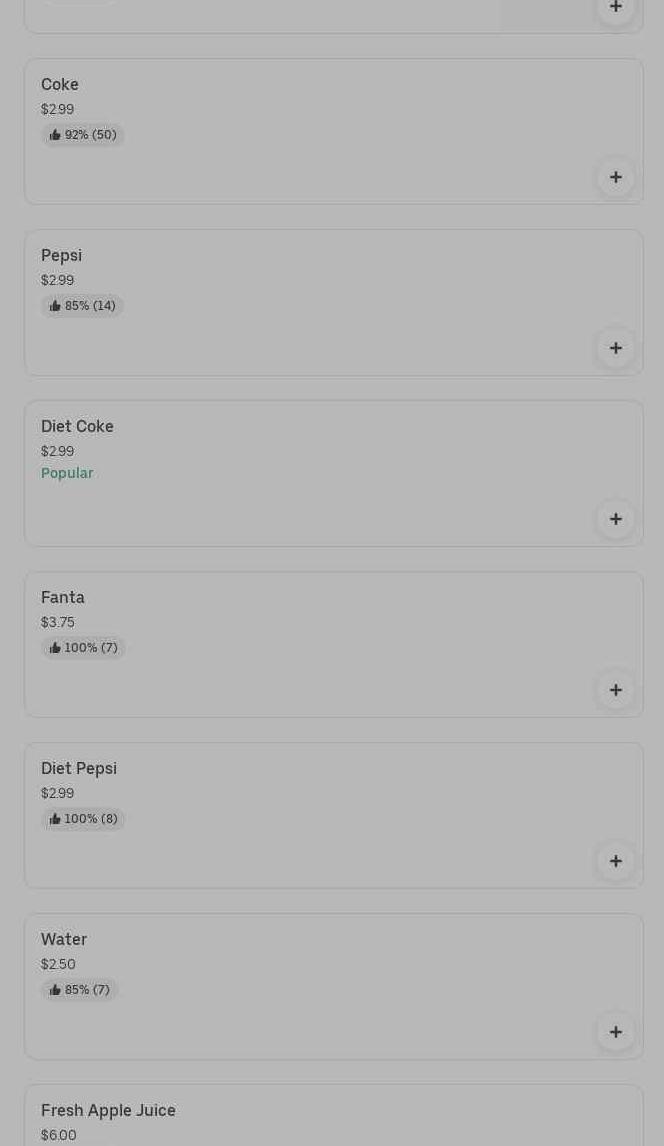
Task: Click the Coke 92% rating badge
Action: [83, 135]
